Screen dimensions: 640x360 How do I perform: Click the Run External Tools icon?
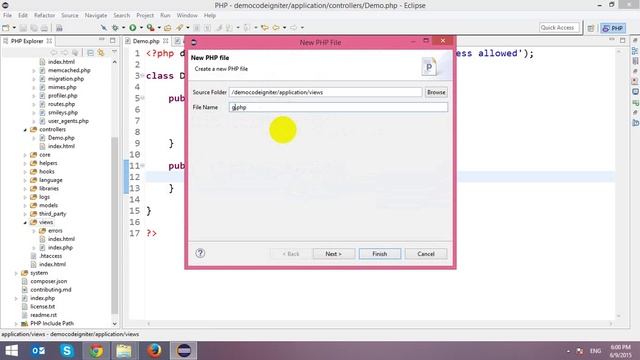point(150,28)
